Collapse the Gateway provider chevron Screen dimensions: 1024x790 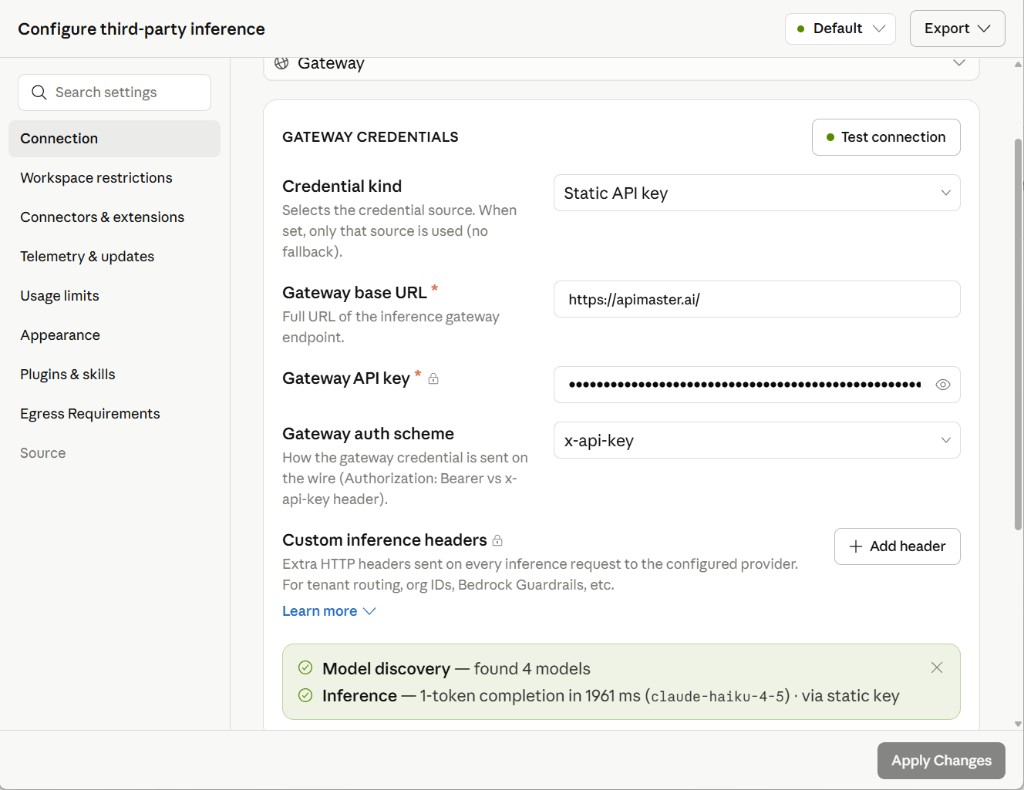(959, 63)
